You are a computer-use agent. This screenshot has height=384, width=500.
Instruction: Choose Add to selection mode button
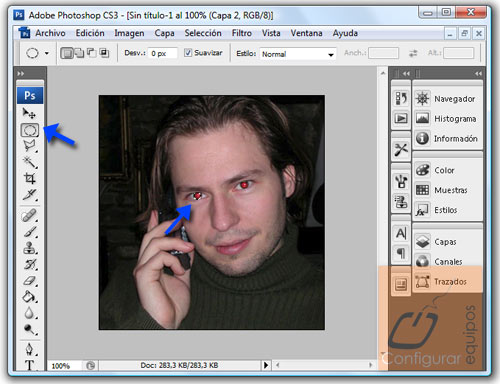[x=79, y=53]
